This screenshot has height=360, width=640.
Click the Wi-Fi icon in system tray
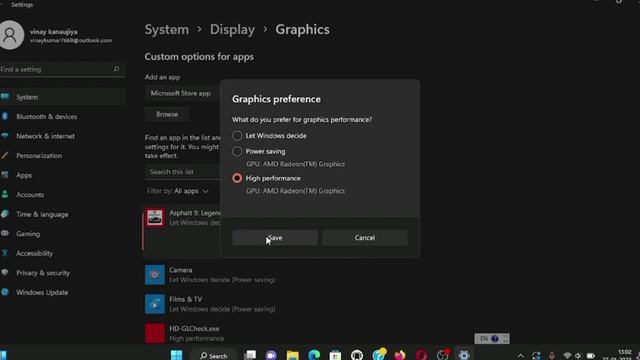(567, 356)
